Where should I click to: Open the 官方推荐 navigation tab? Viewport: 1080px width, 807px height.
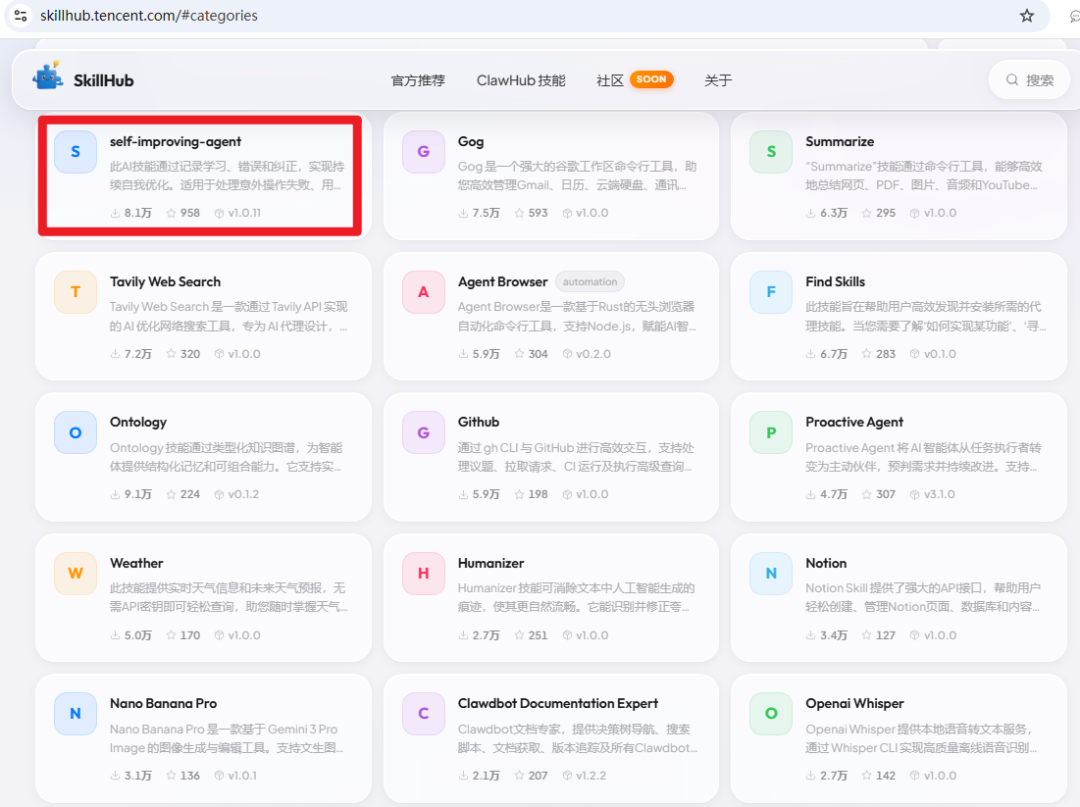(x=417, y=80)
